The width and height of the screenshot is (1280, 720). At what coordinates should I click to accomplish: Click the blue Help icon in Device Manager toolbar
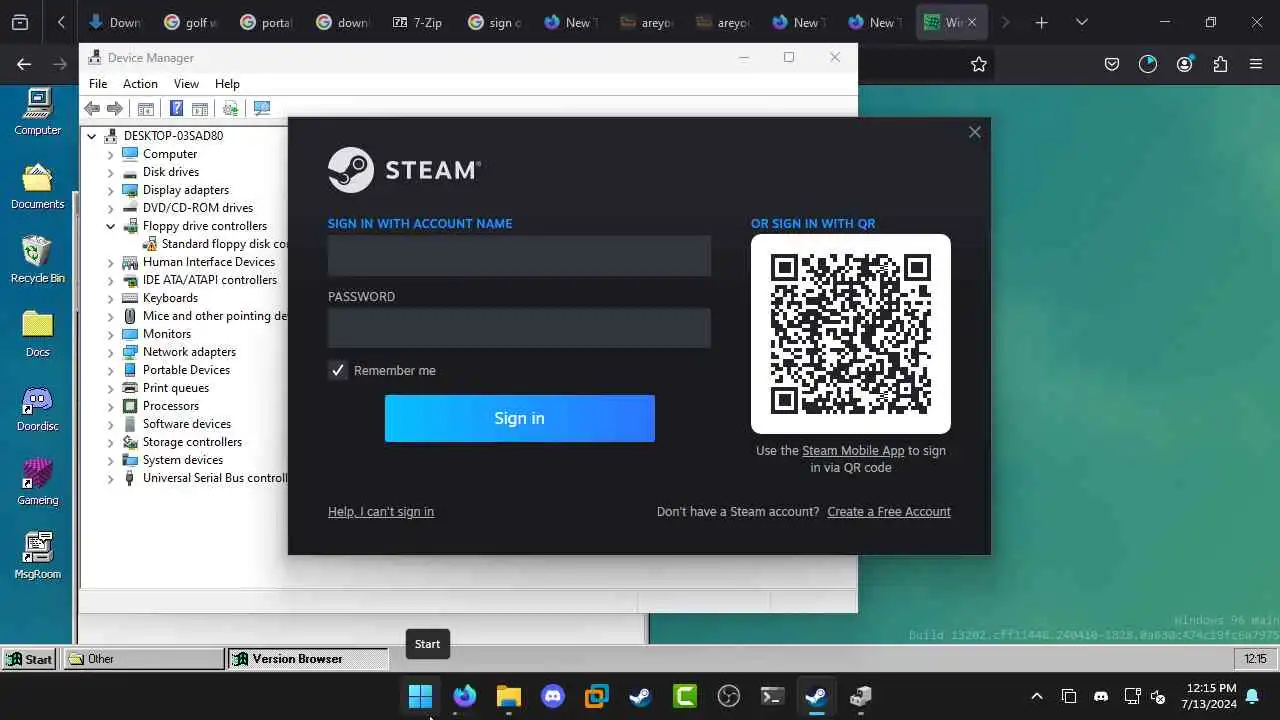[x=176, y=108]
